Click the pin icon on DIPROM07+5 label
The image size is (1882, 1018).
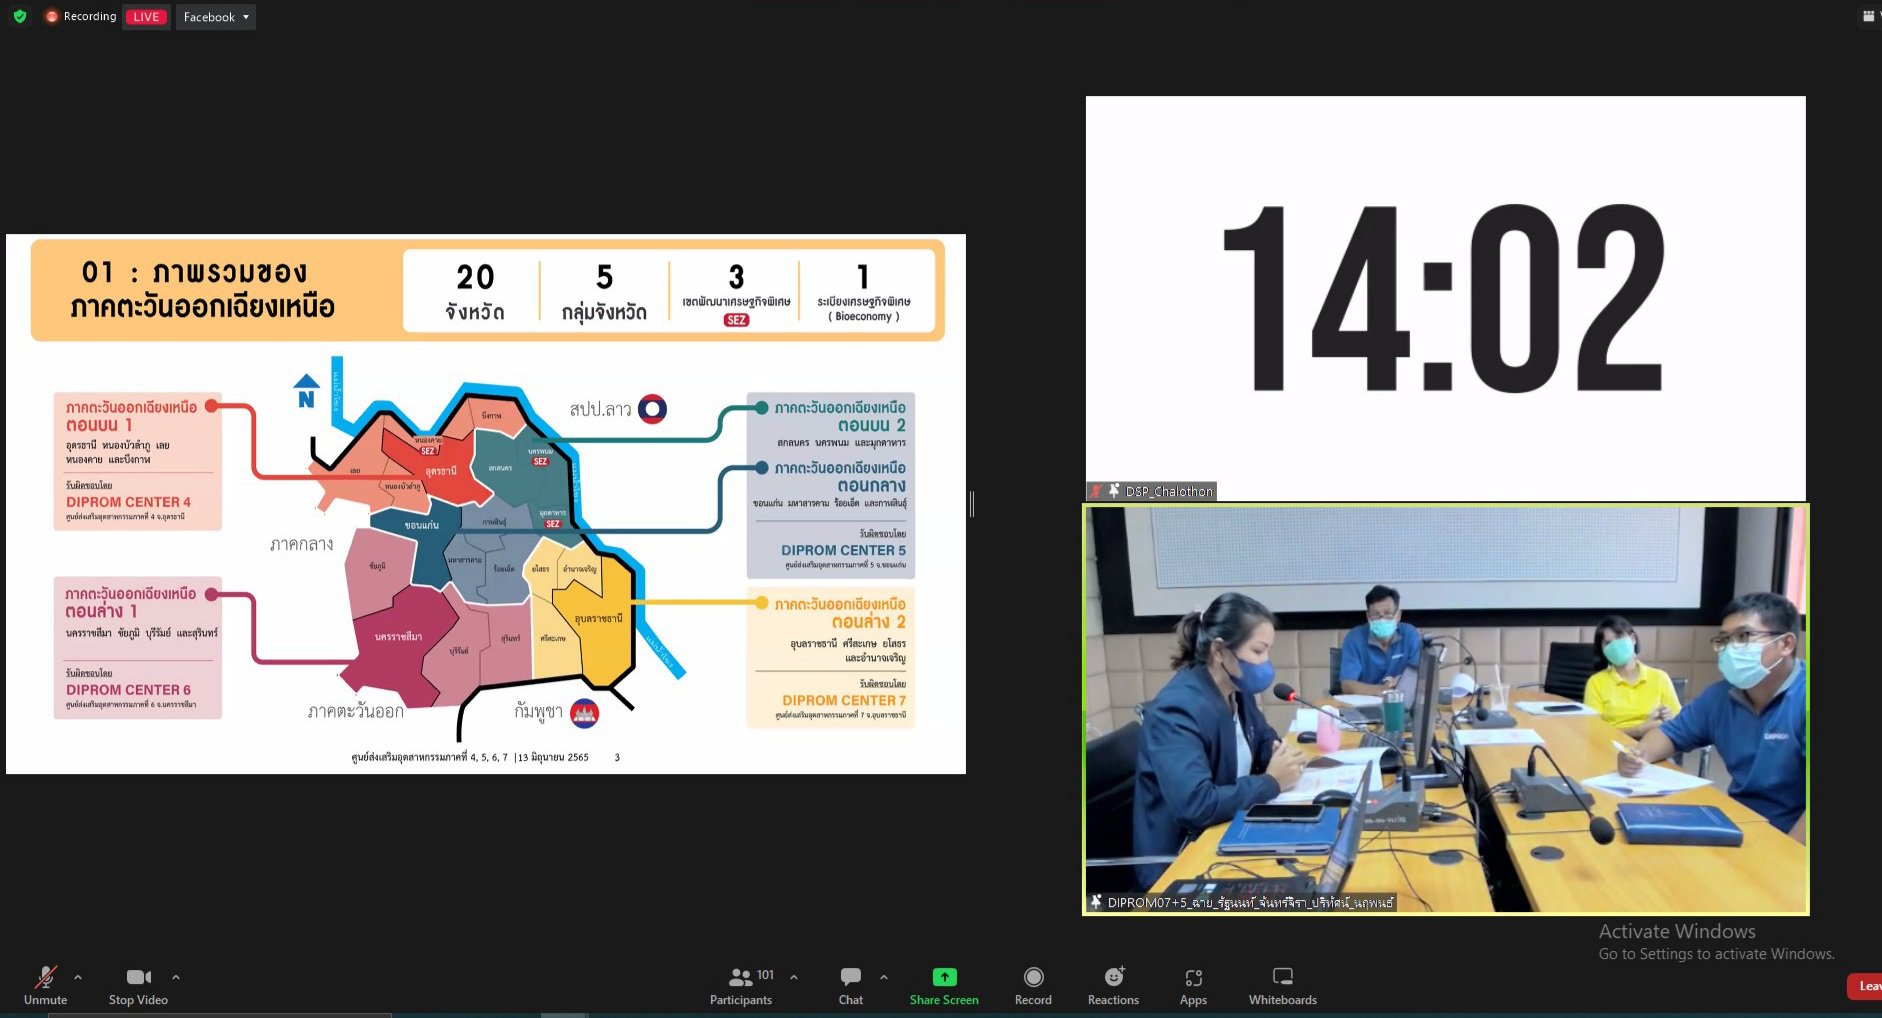[1096, 902]
